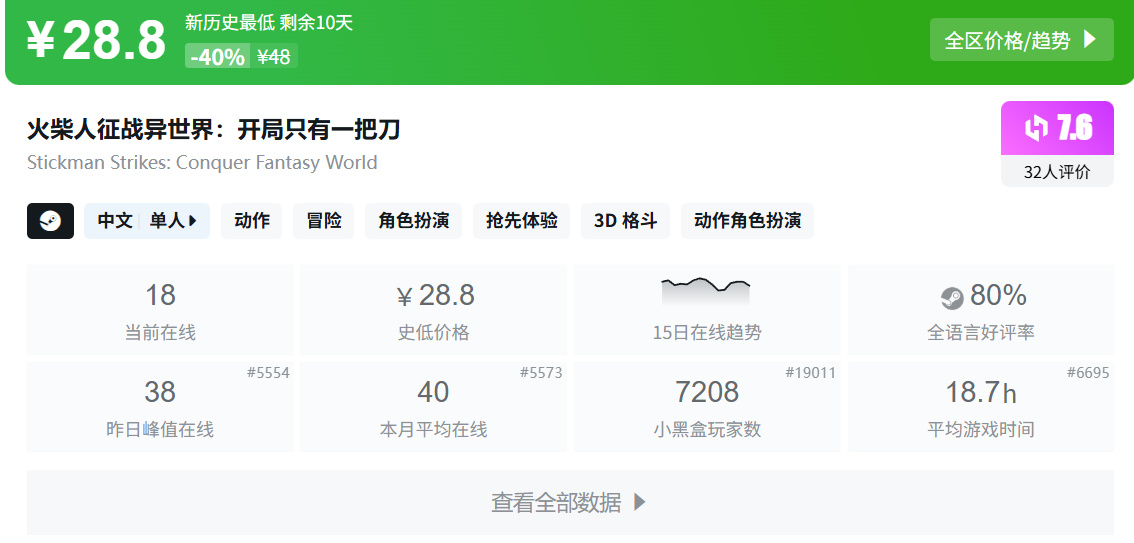Select the 冒险 tag
This screenshot has width=1134, height=543.
click(323, 221)
